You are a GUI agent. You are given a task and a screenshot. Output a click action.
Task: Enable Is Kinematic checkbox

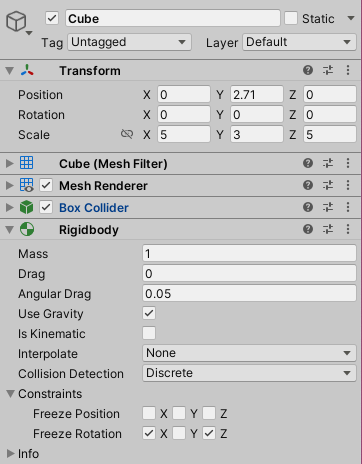149,333
